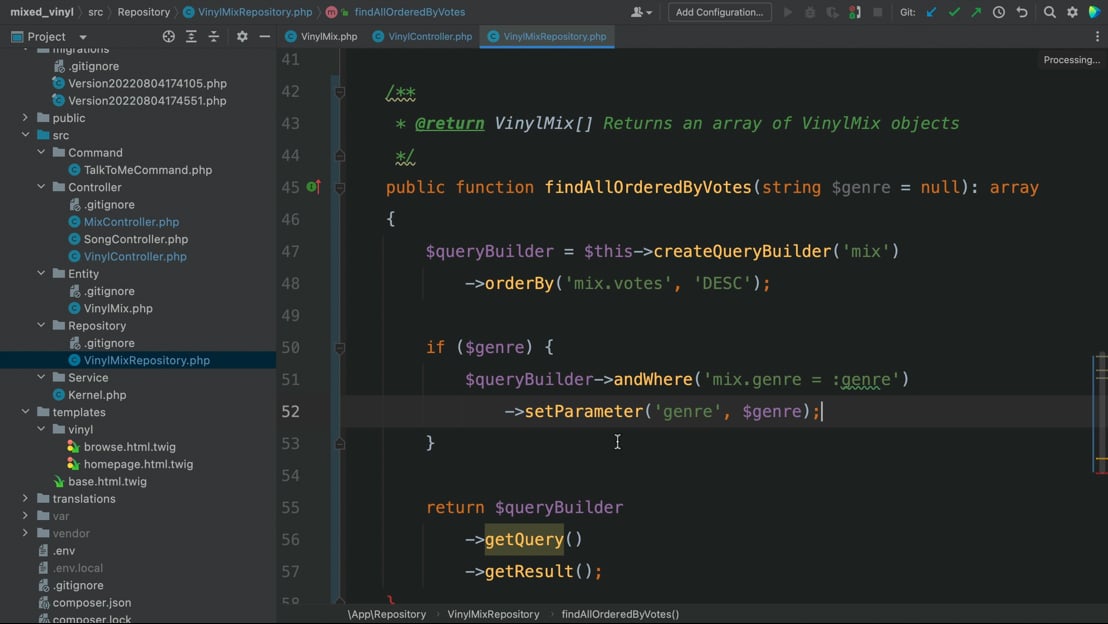
Task: Click the Git update project arrow icon
Action: click(x=931, y=12)
